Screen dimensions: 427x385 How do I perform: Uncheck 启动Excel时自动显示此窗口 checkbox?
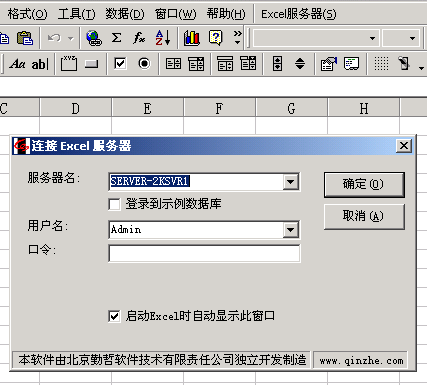(x=114, y=316)
